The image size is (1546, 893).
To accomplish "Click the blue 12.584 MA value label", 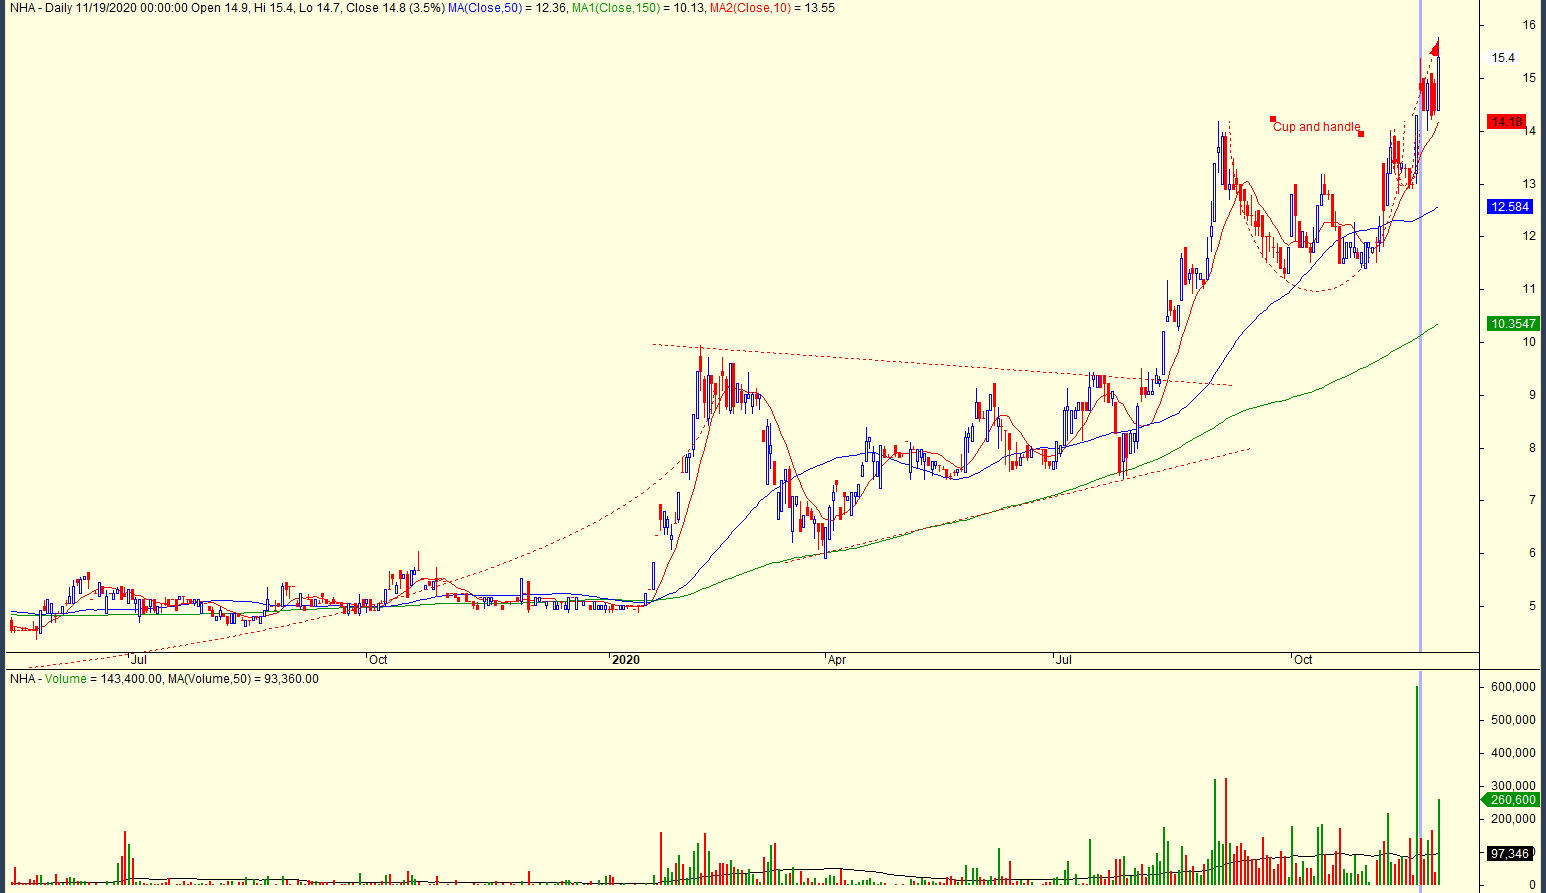I will tap(1509, 207).
